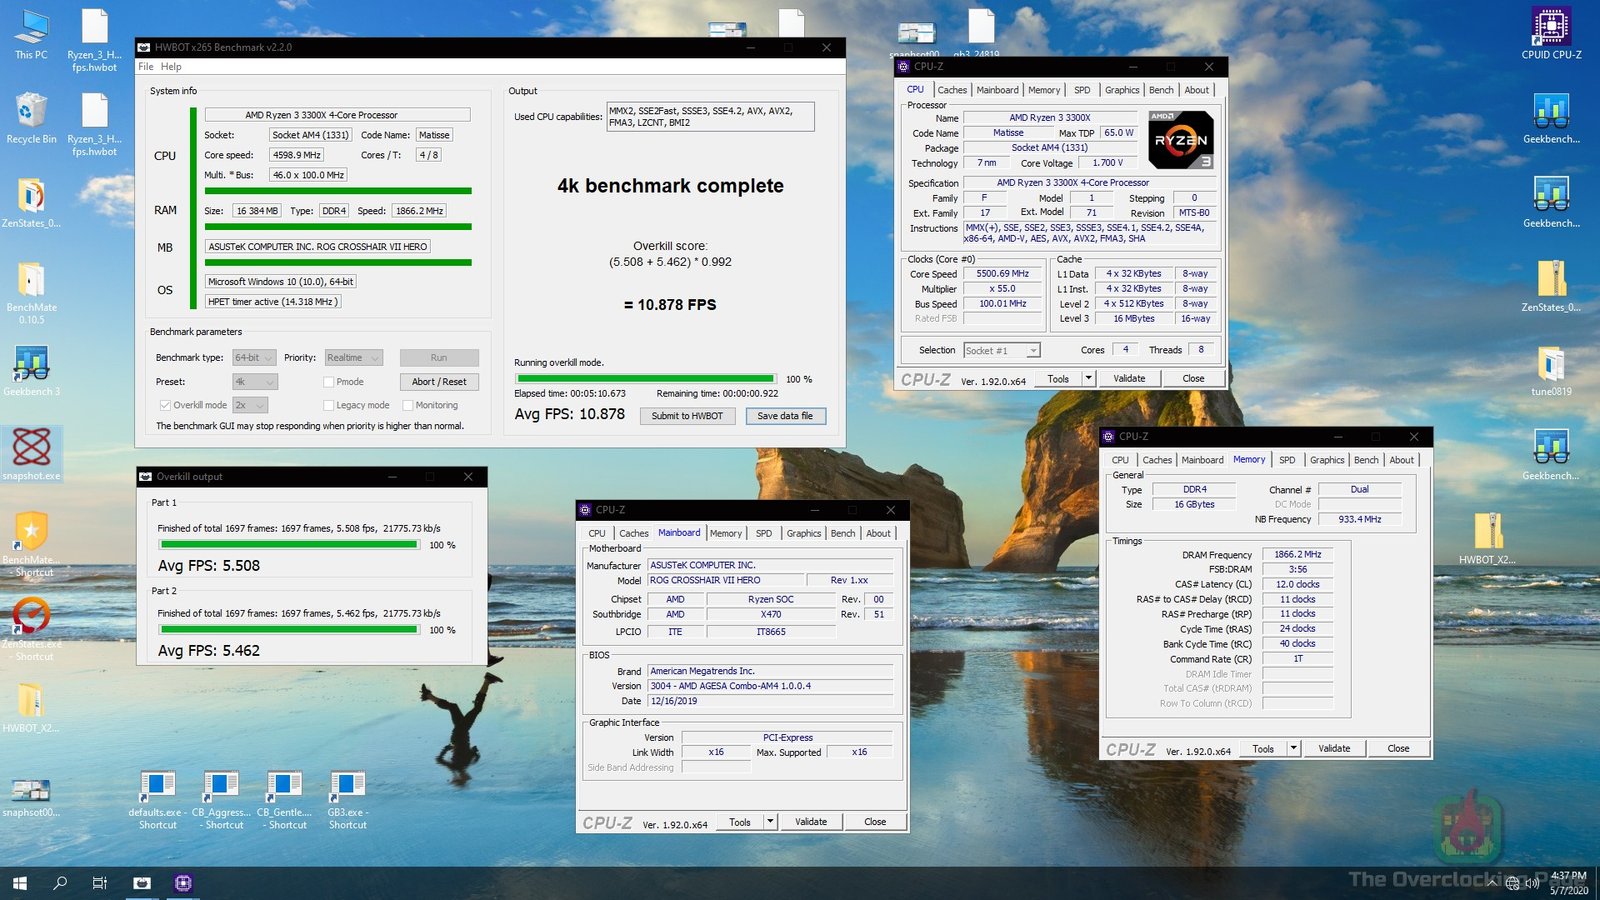Open the GB3.exe shortcut icon
This screenshot has width=1600, height=900.
click(347, 788)
